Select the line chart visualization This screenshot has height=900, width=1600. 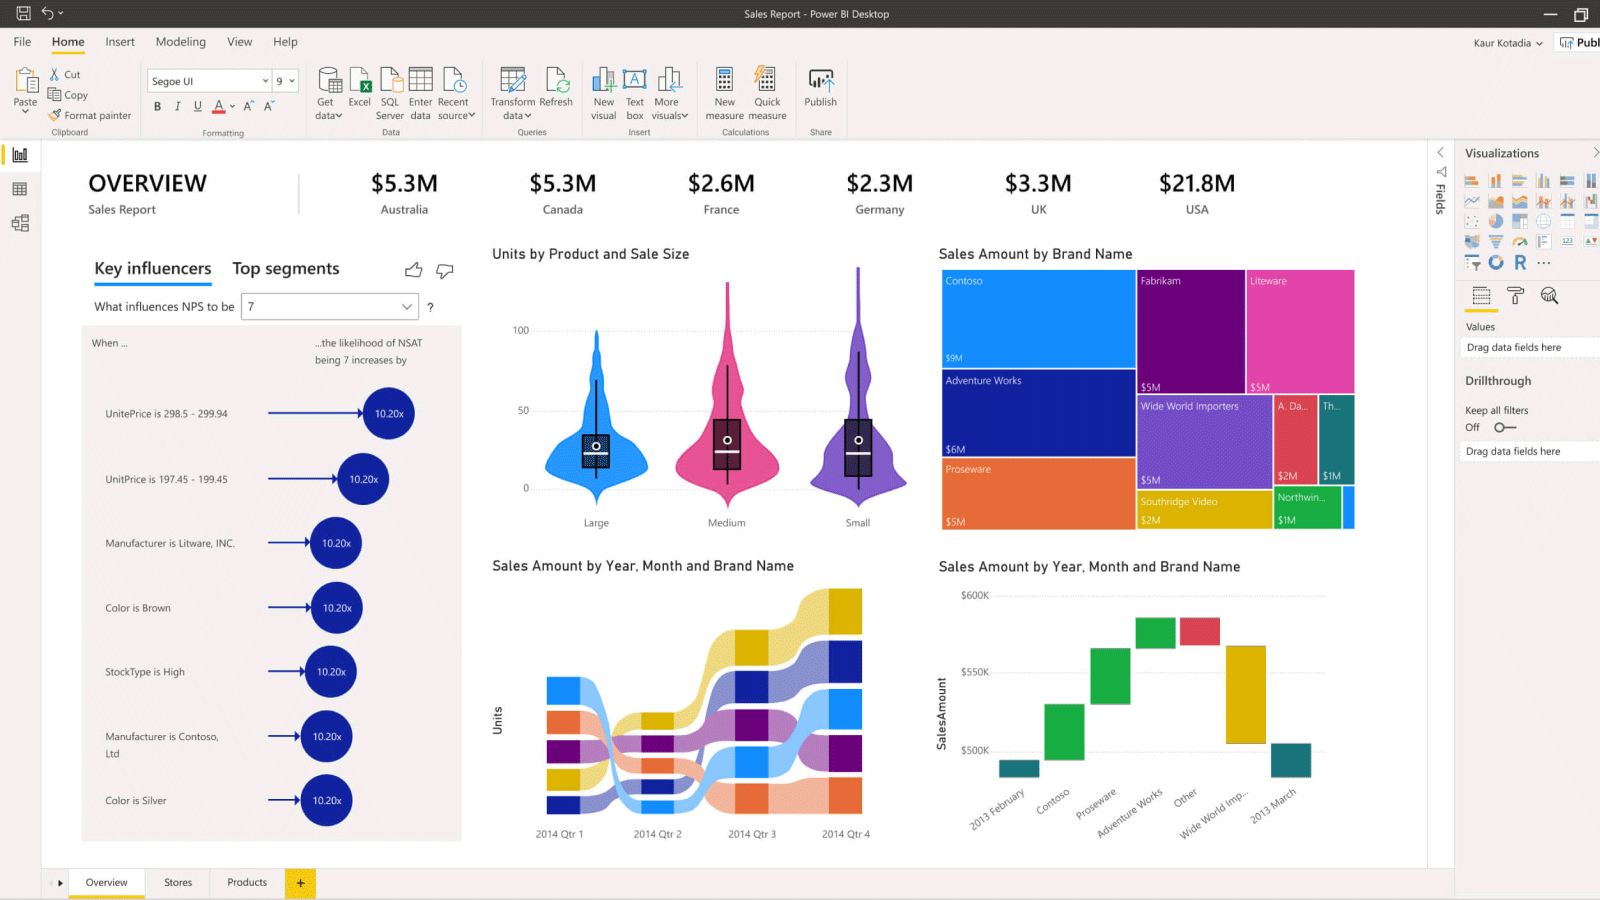pos(1472,201)
